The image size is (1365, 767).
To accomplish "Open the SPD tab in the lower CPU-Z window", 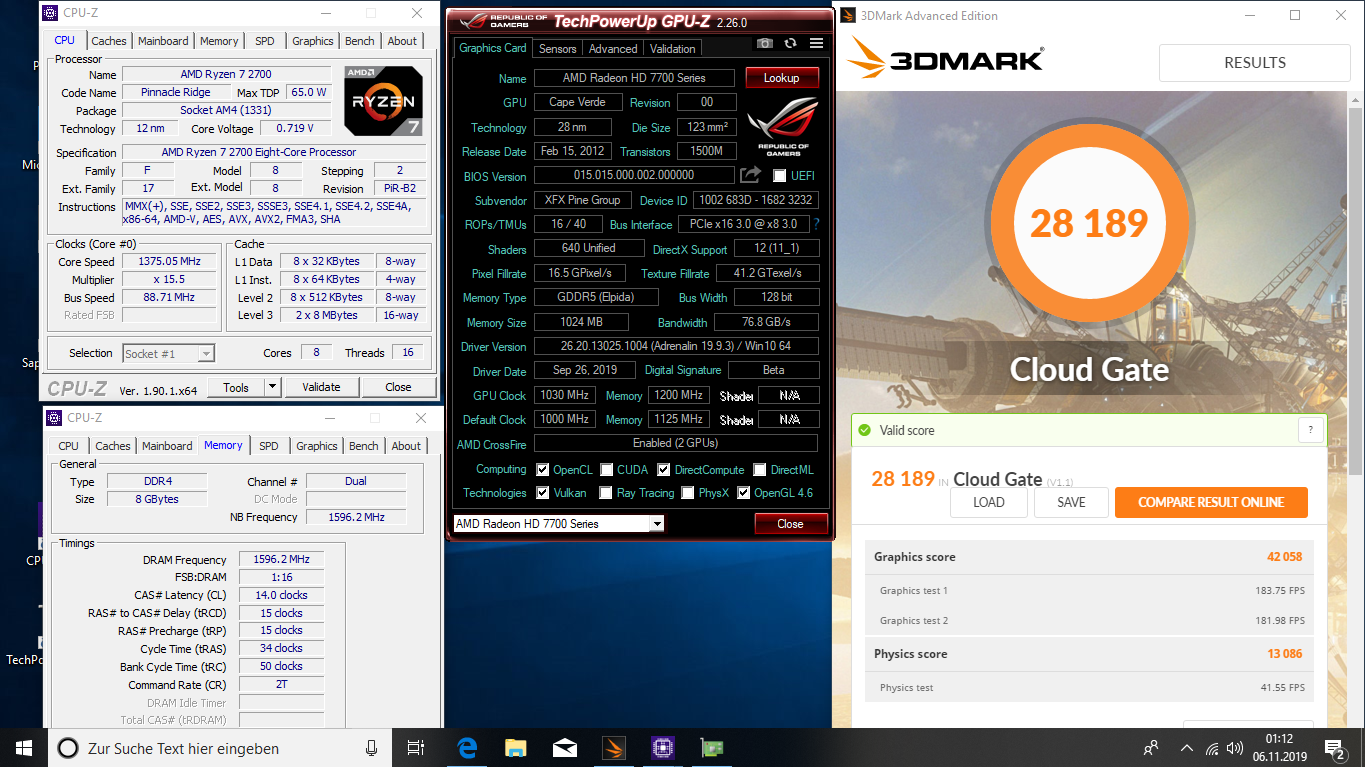I will pyautogui.click(x=269, y=446).
